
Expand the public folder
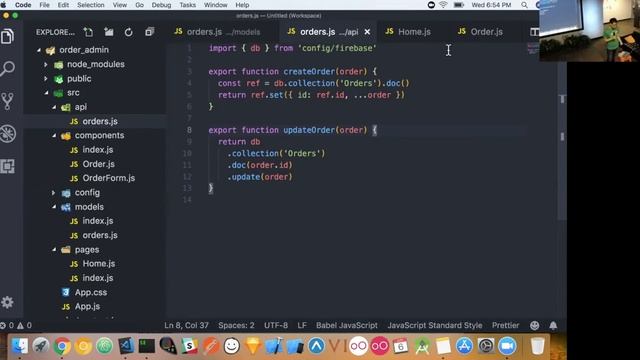point(46,79)
